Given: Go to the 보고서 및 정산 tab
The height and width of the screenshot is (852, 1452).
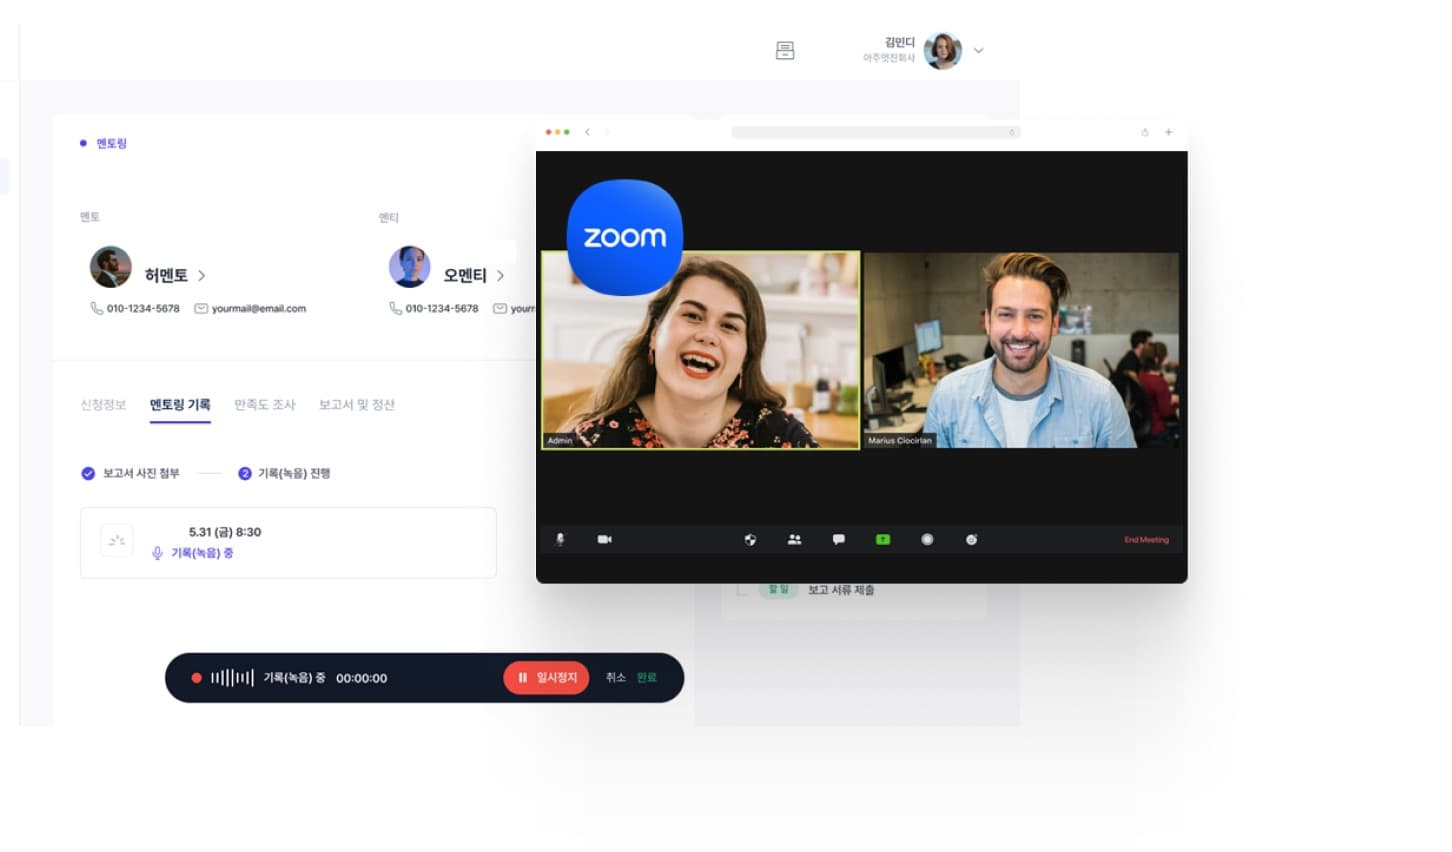Looking at the screenshot, I should click(x=357, y=404).
